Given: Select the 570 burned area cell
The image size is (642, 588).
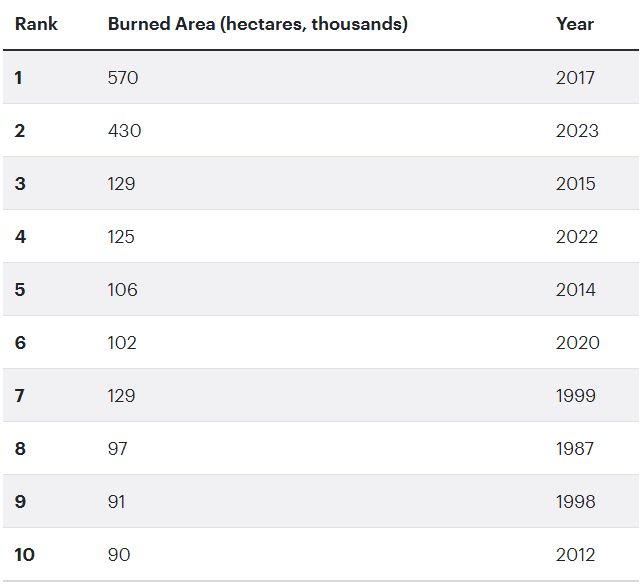Looking at the screenshot, I should (122, 78).
